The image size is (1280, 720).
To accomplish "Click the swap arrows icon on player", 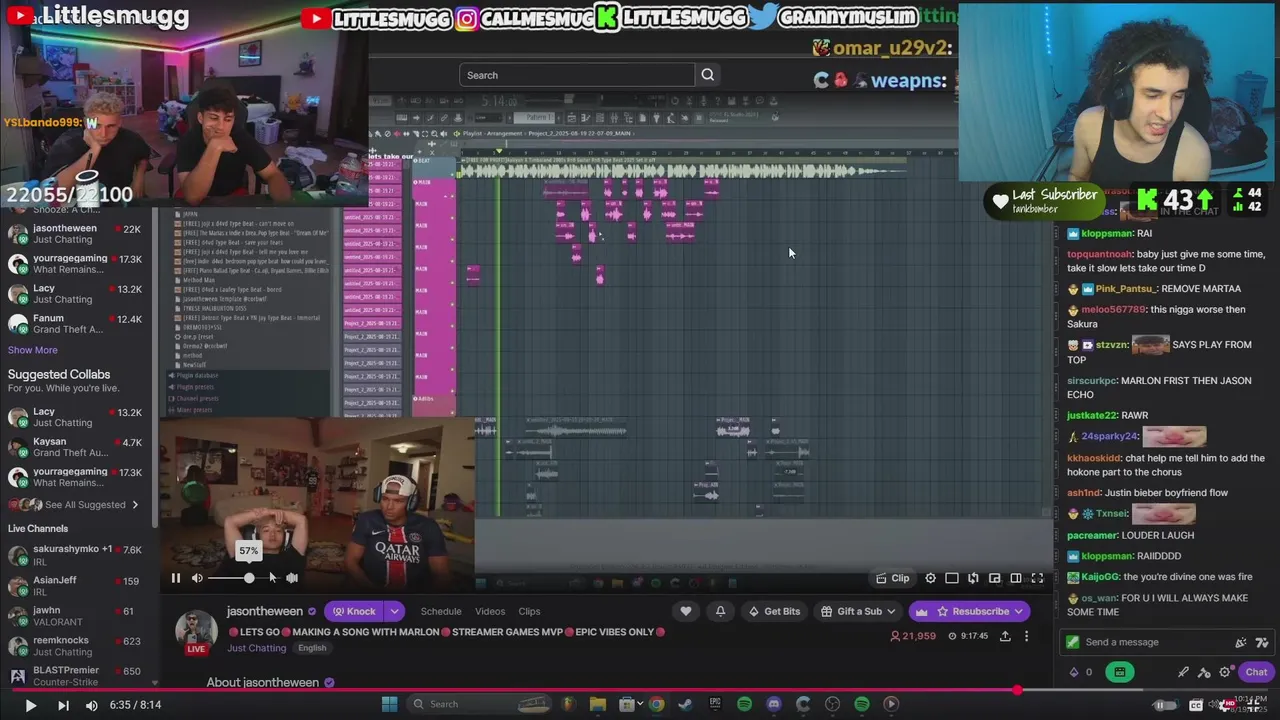I will pos(973,578).
